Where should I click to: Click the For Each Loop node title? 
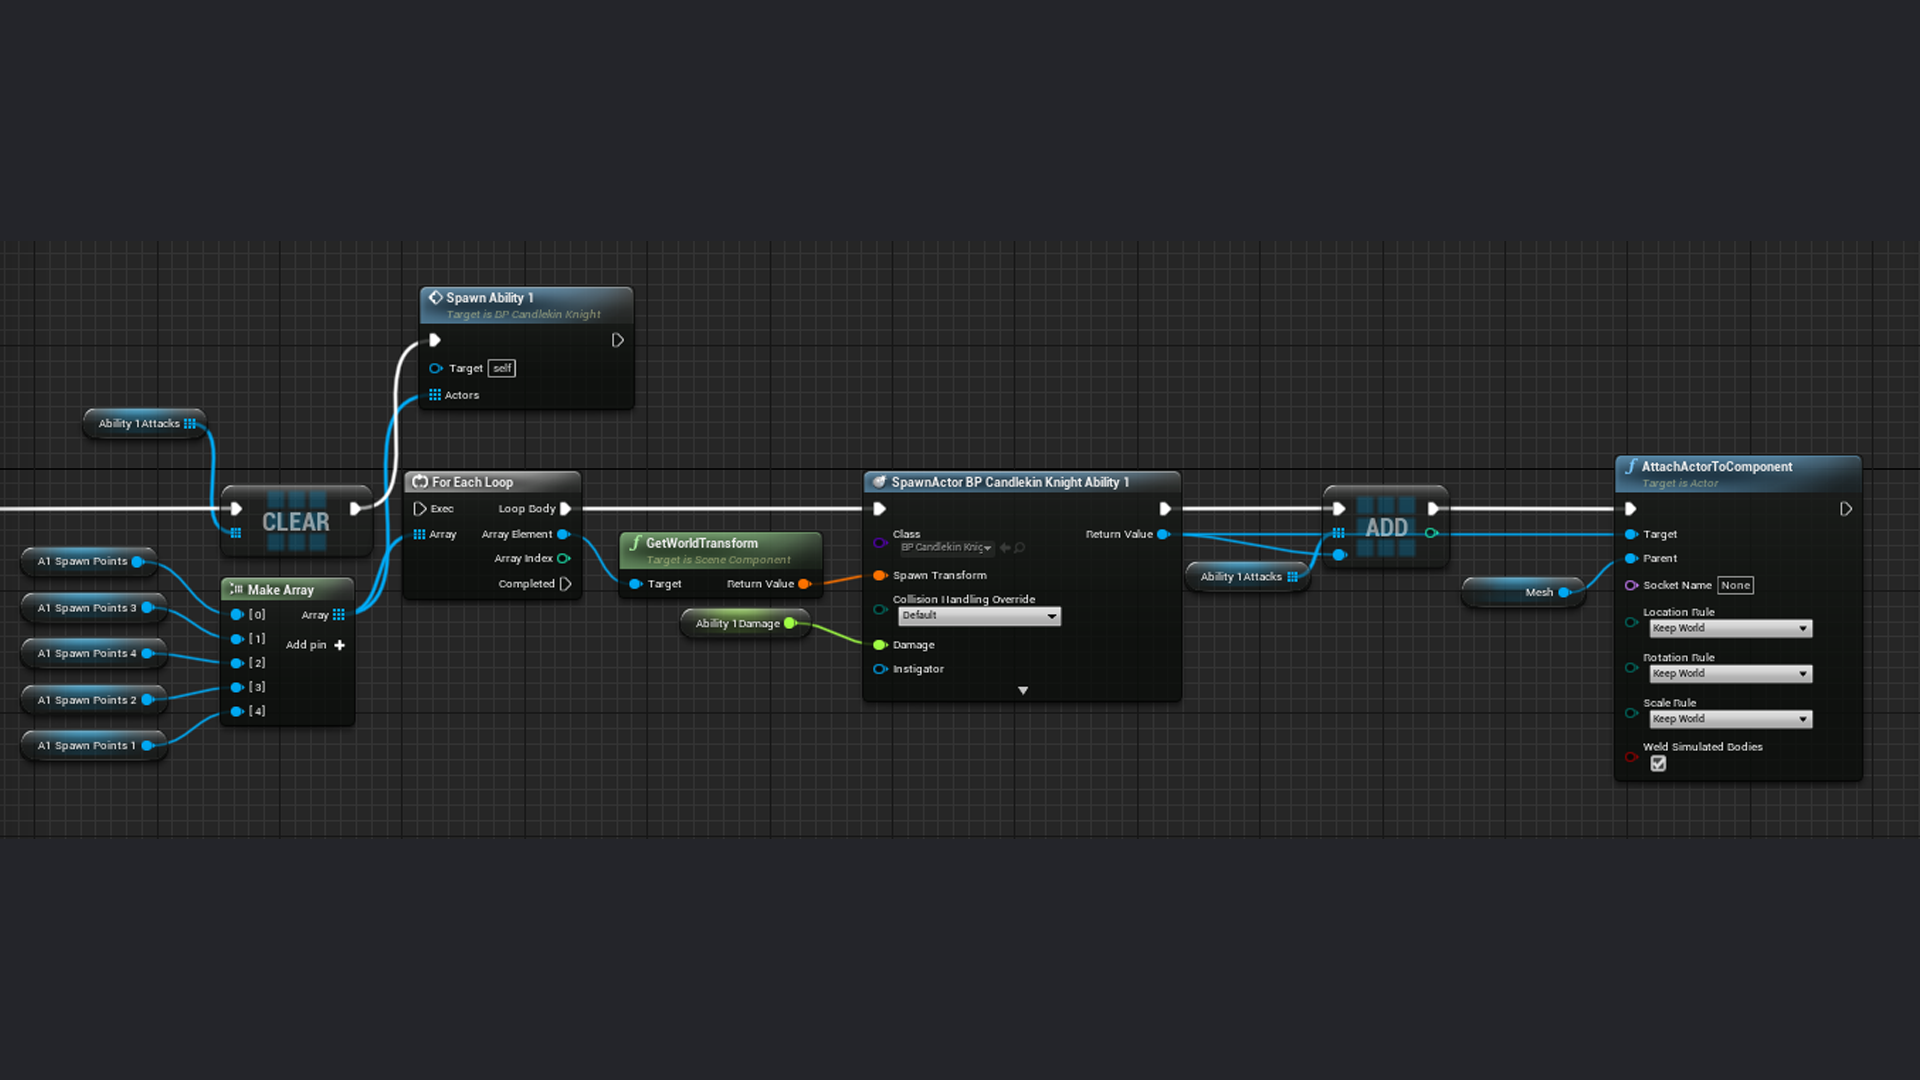coord(472,482)
